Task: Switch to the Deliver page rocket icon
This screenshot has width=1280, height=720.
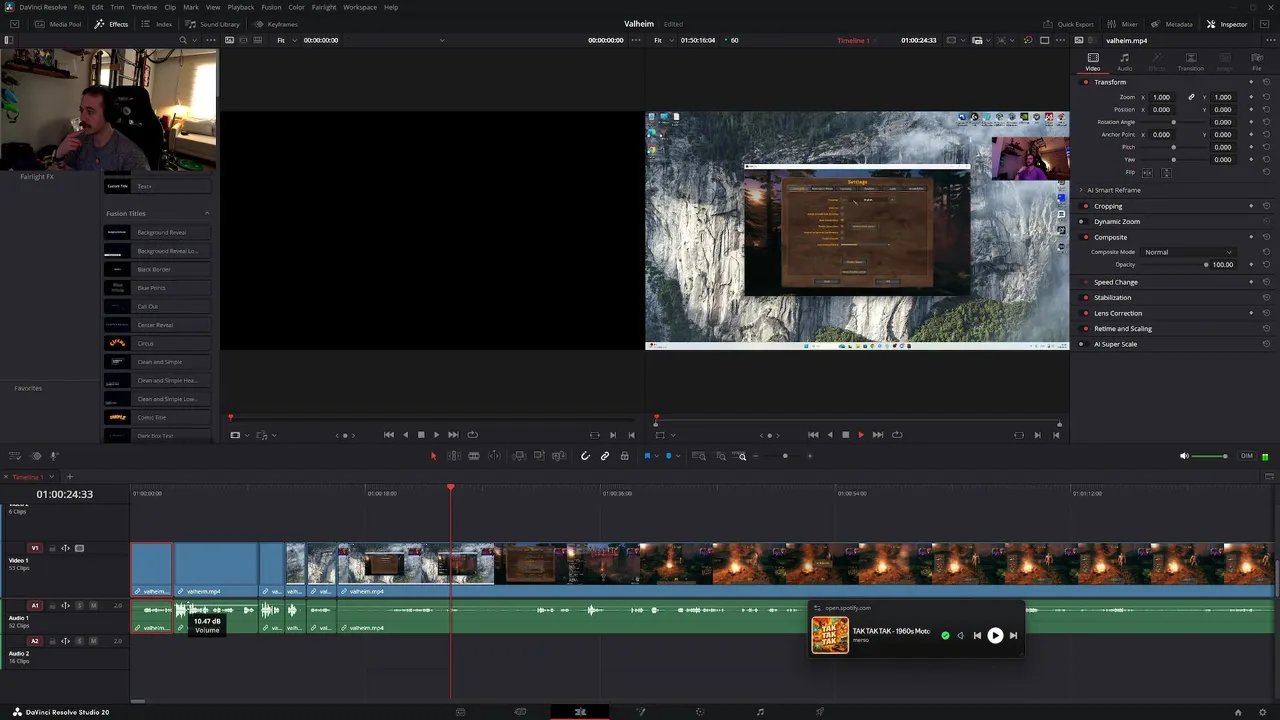Action: tap(820, 712)
